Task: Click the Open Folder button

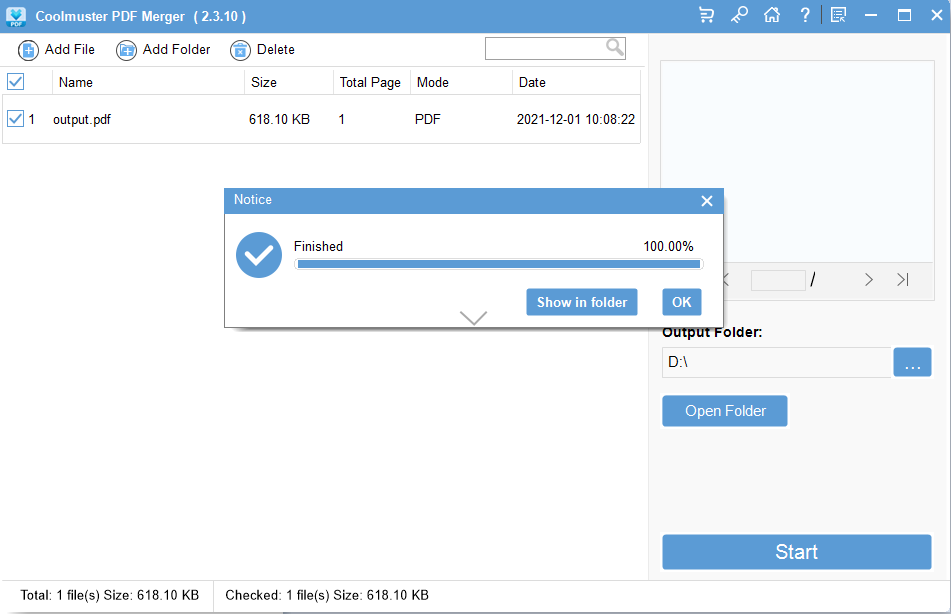Action: click(725, 411)
